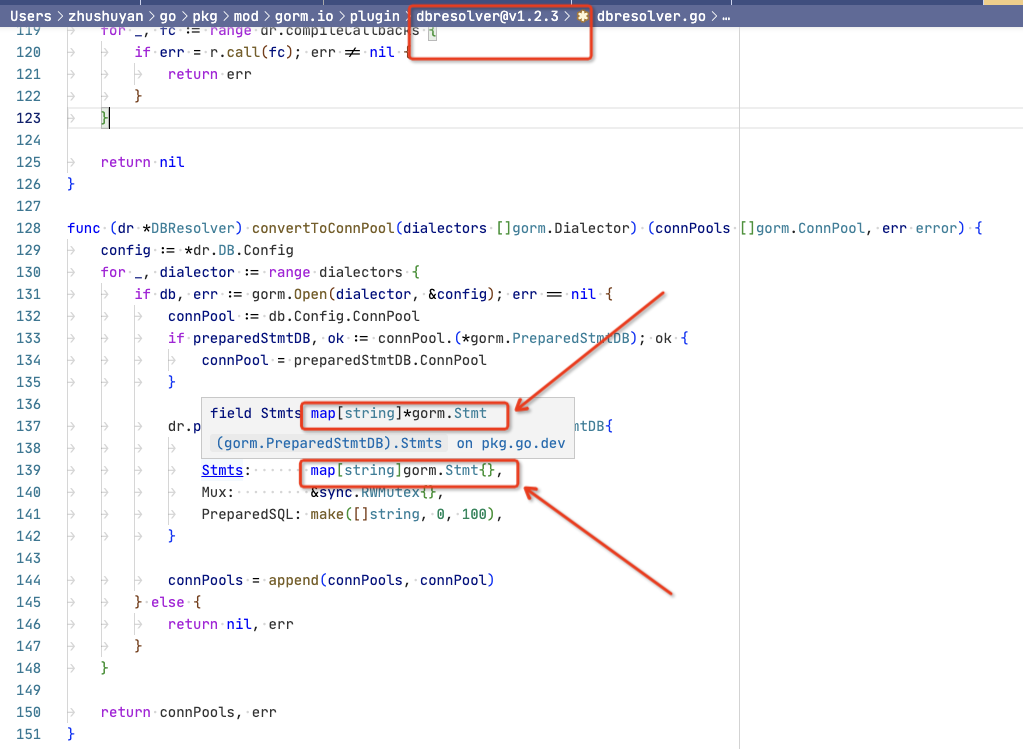1023x749 pixels.
Task: Click line number 128 in the gutter
Action: pyautogui.click(x=27, y=228)
